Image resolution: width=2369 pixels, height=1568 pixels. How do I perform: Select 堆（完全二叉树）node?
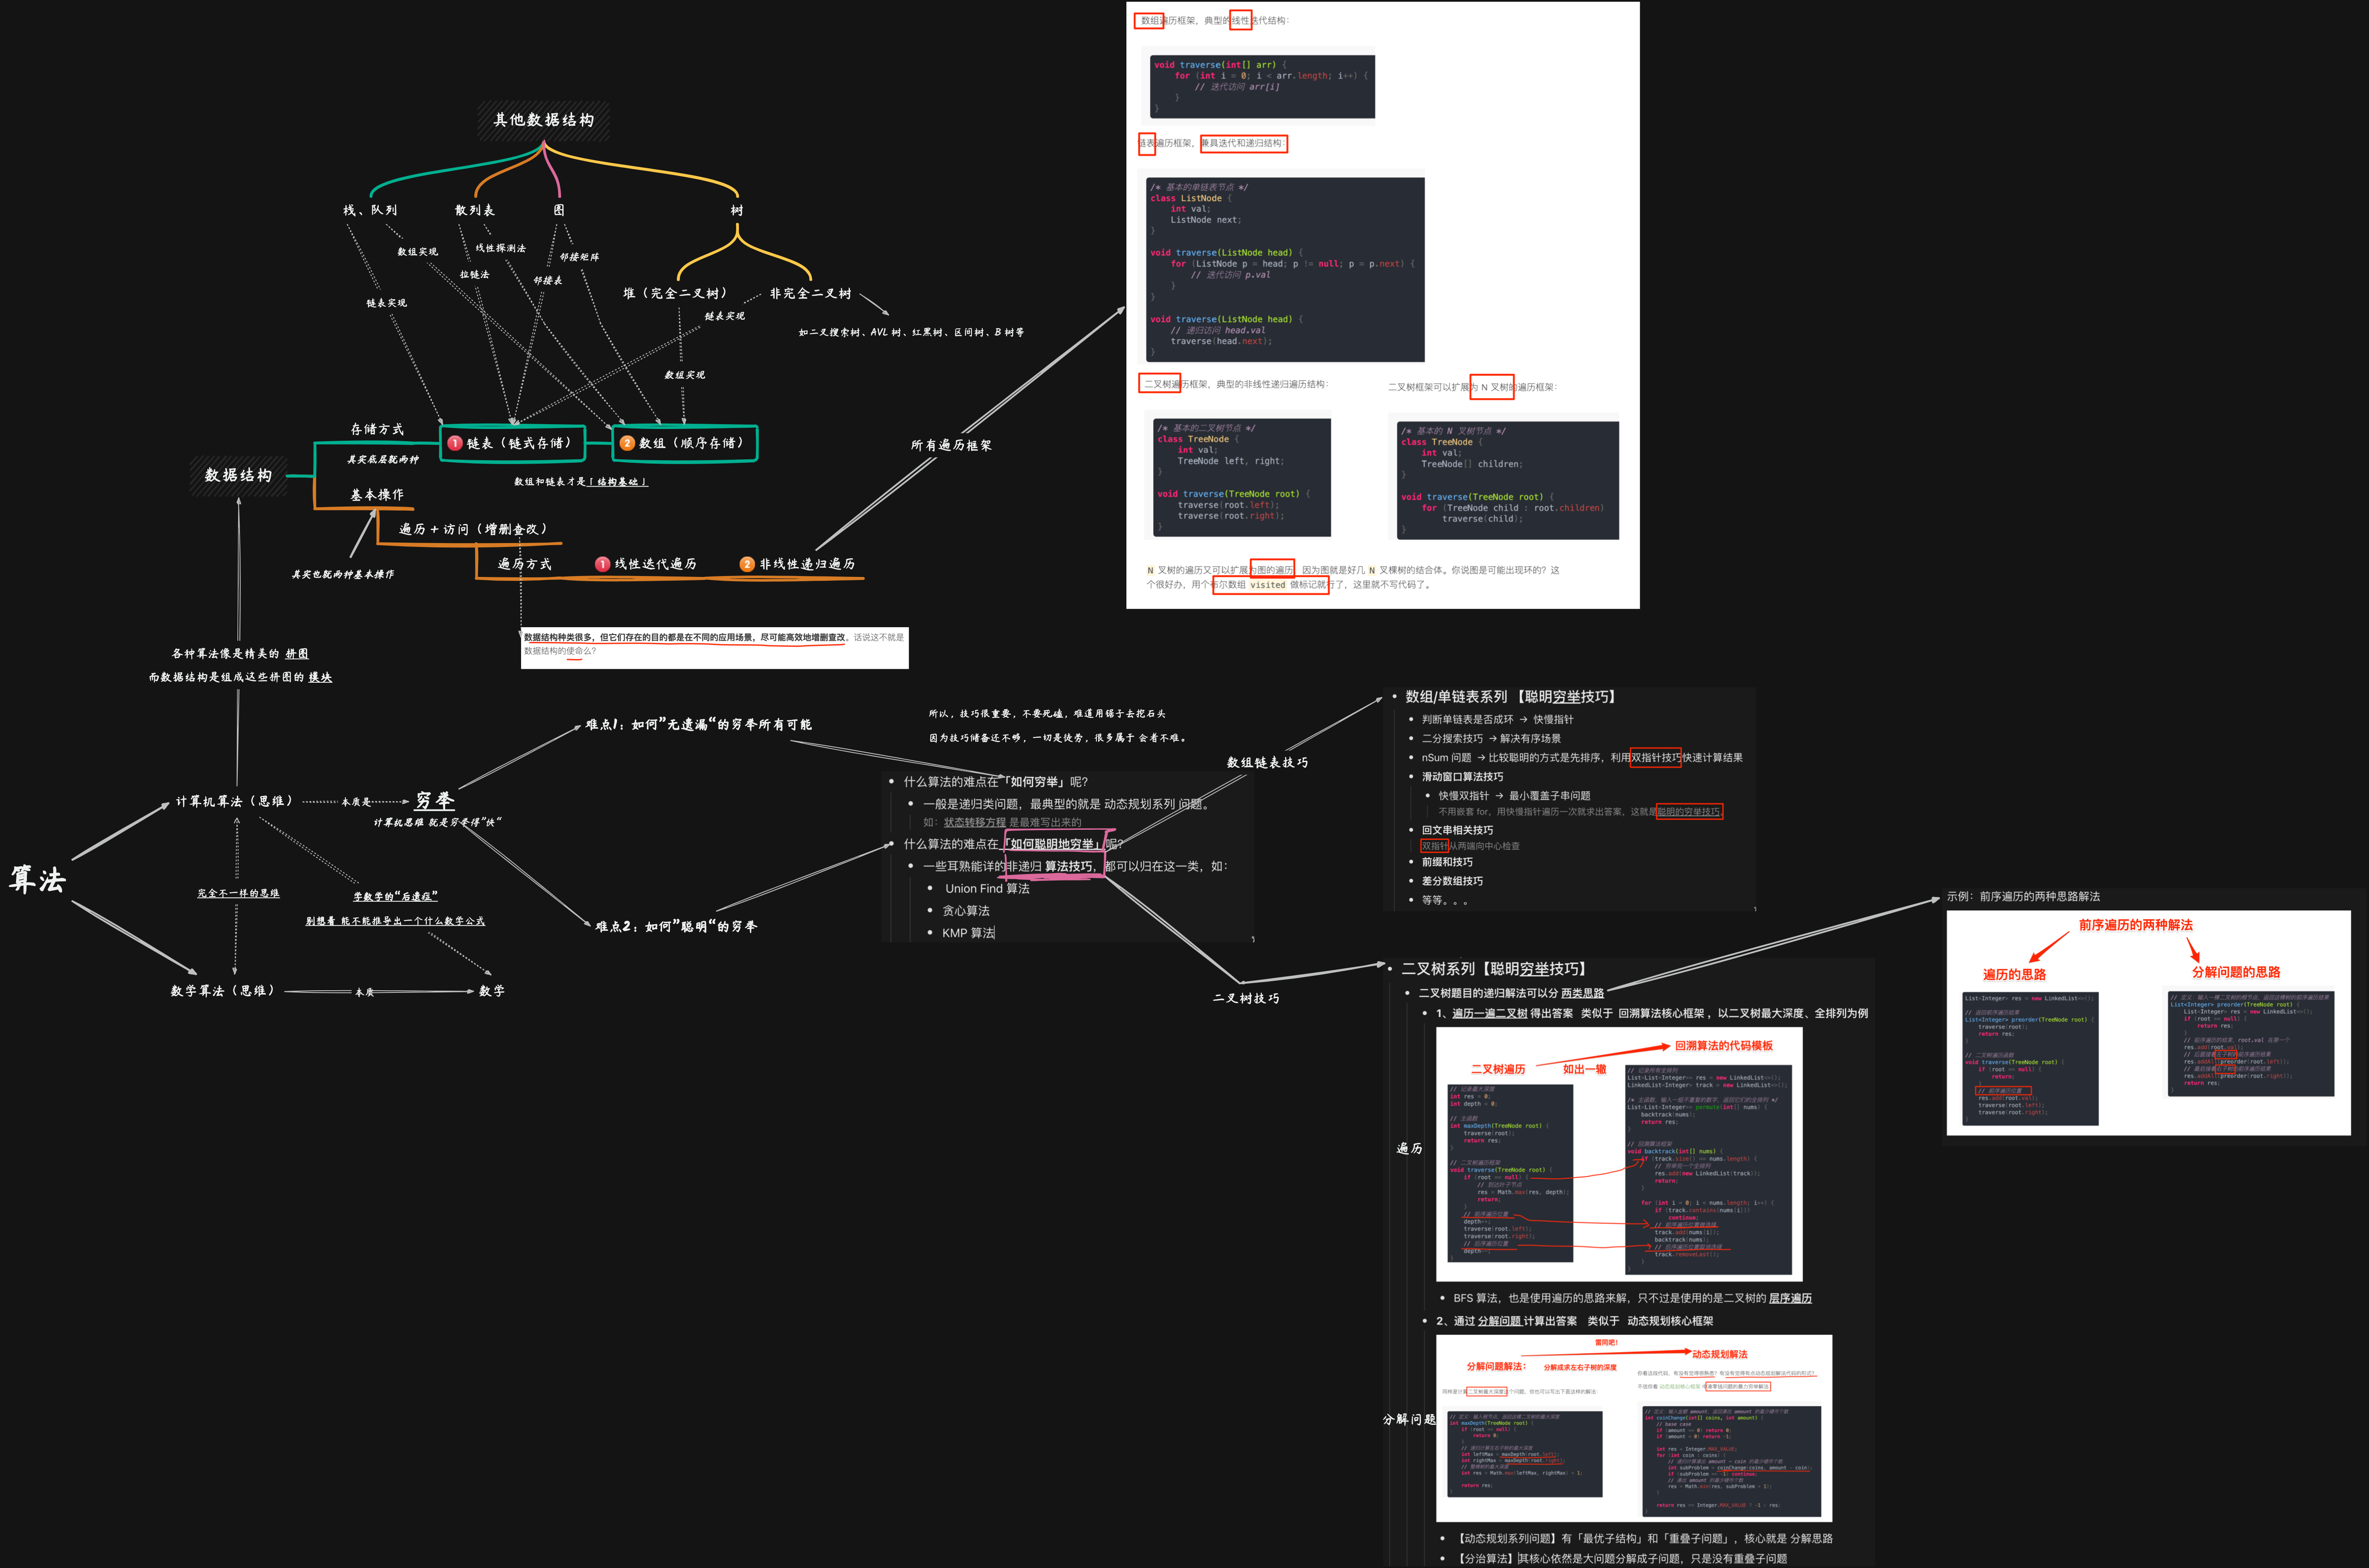coord(675,293)
